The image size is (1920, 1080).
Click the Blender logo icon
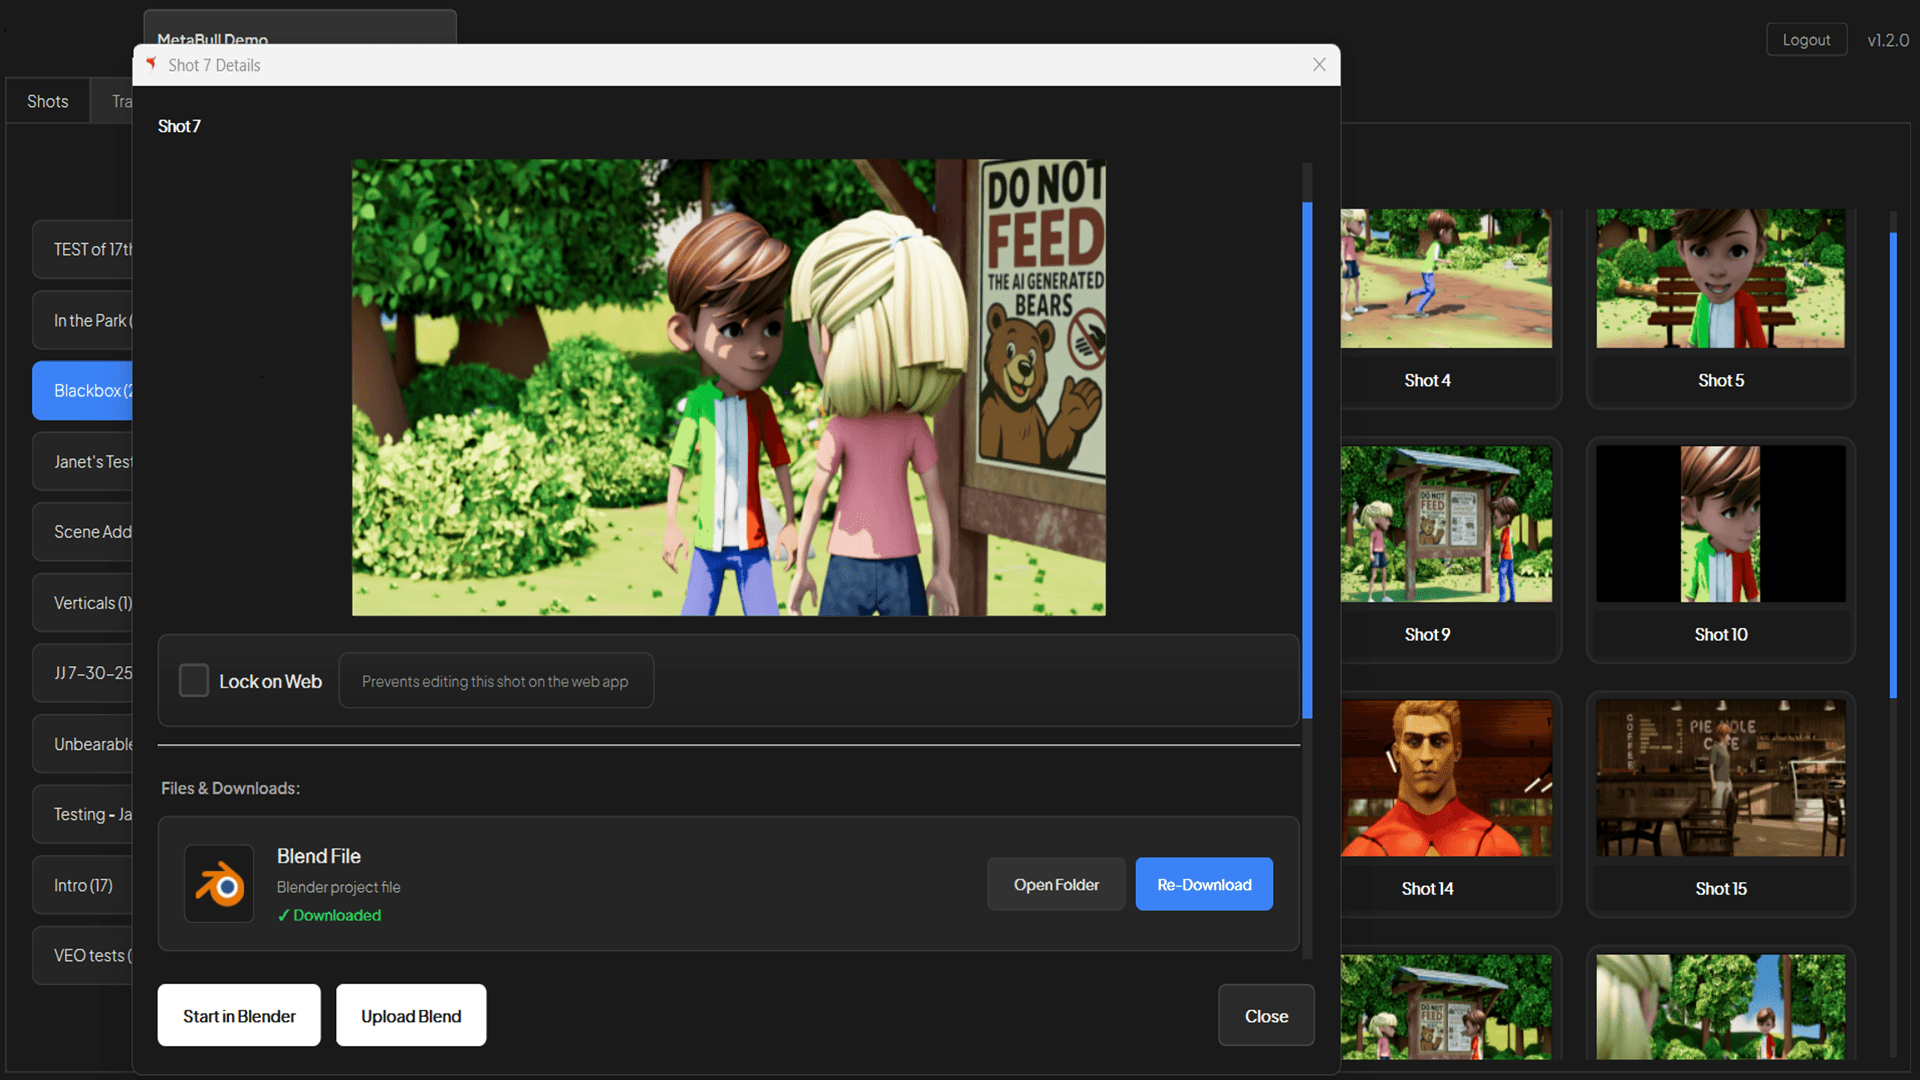tap(219, 885)
